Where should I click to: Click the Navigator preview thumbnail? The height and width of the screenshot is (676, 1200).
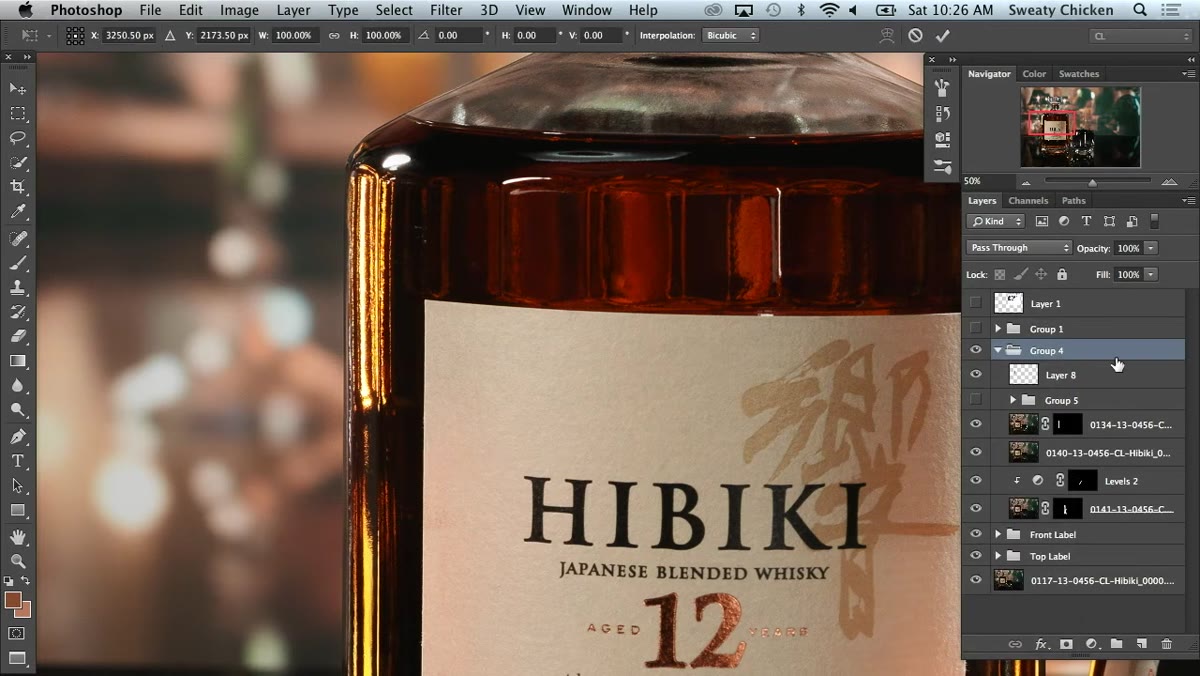1080,127
